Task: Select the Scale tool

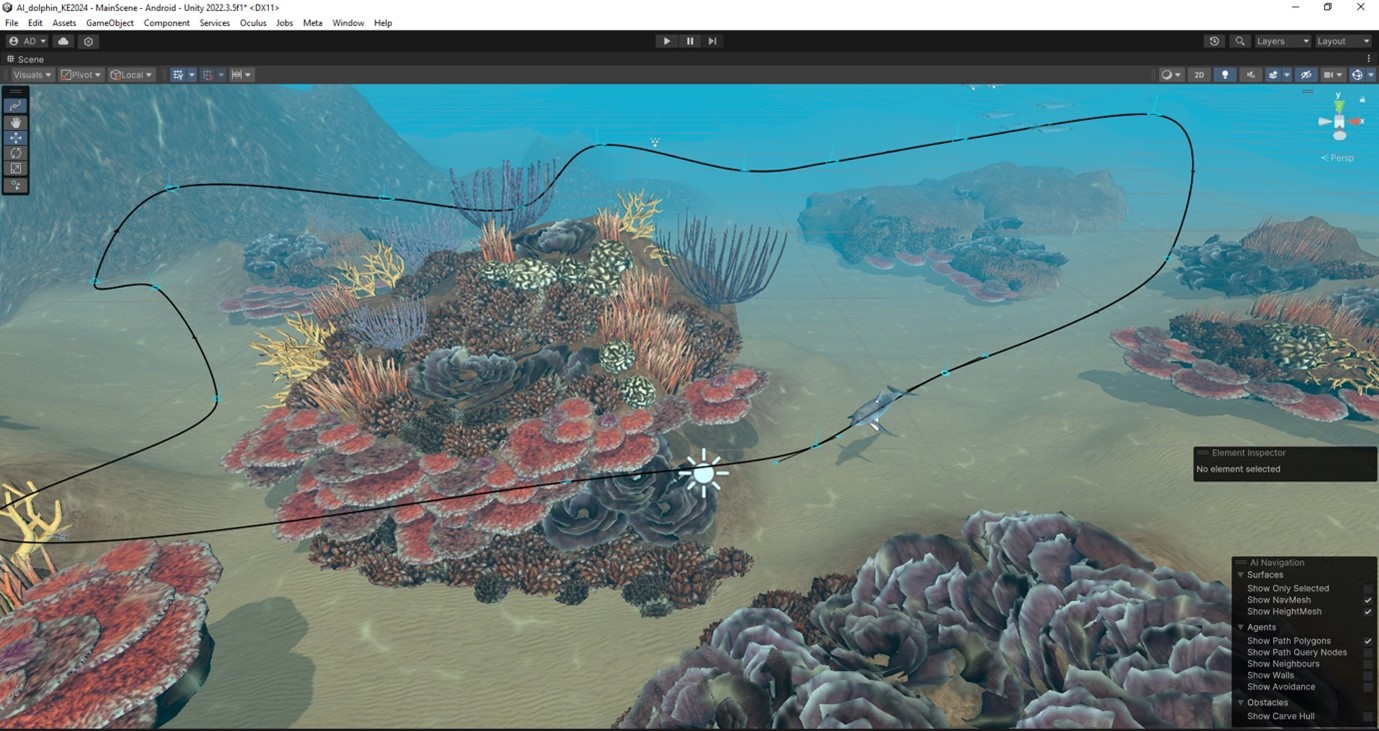Action: [15, 169]
